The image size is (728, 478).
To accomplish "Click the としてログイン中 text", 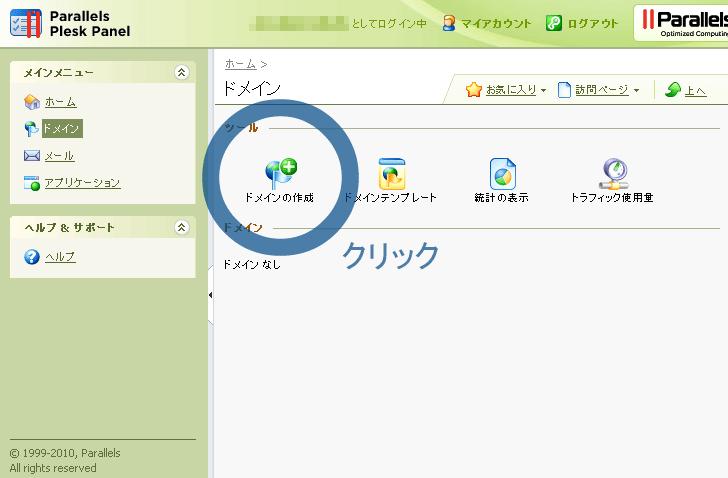I will 389,24.
